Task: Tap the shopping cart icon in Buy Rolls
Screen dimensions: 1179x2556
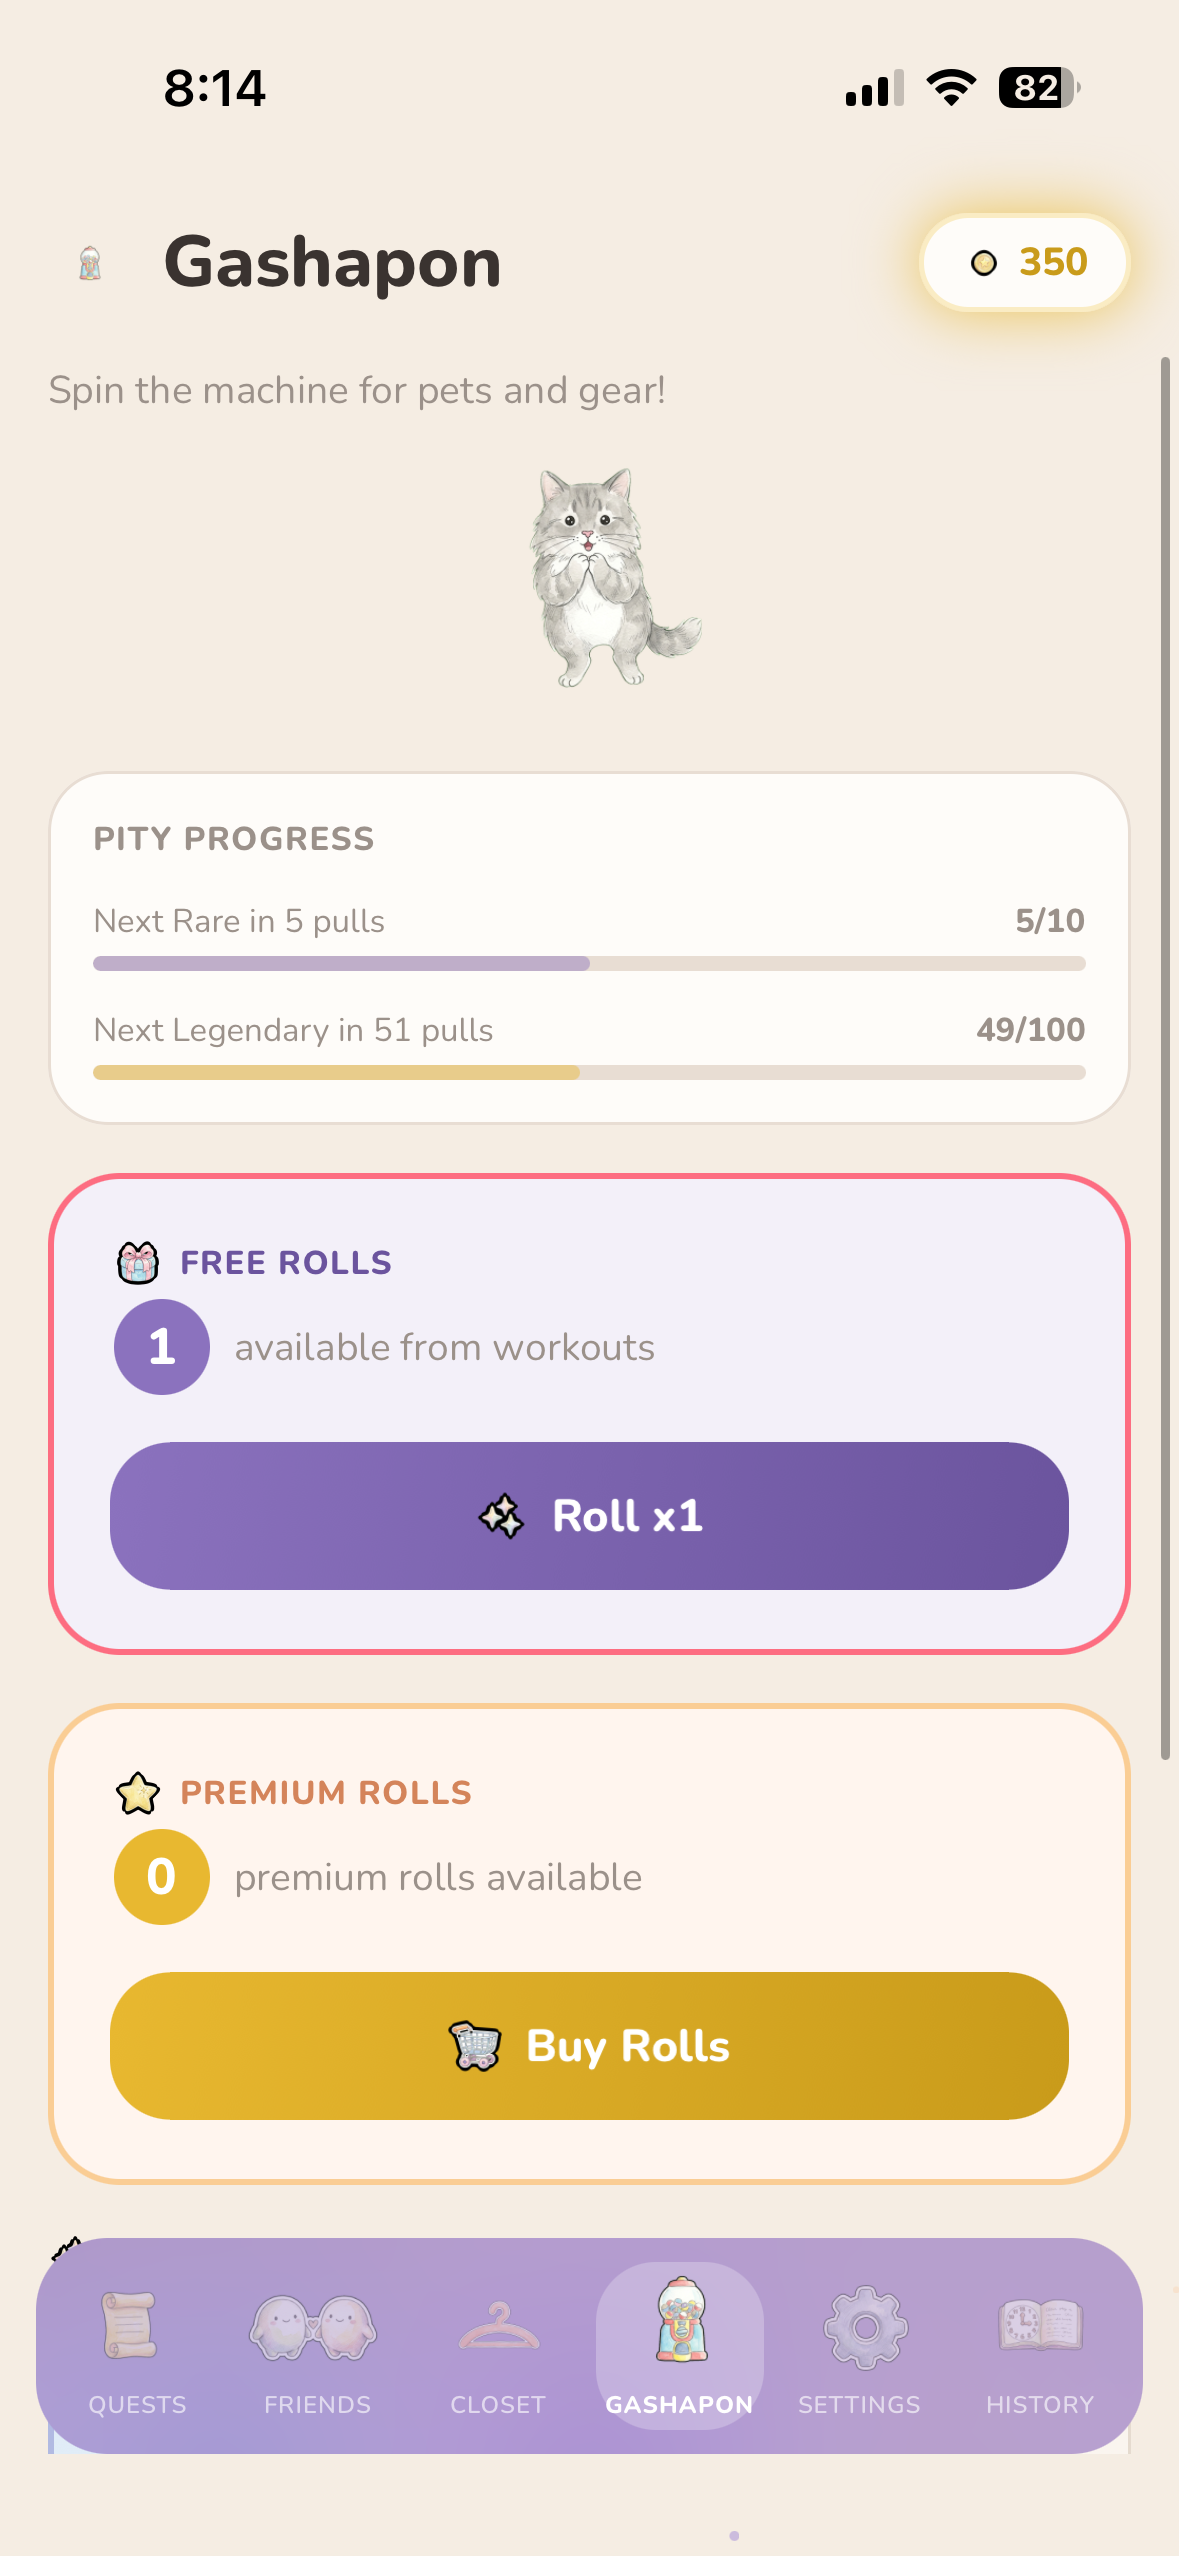Action: point(475,2046)
